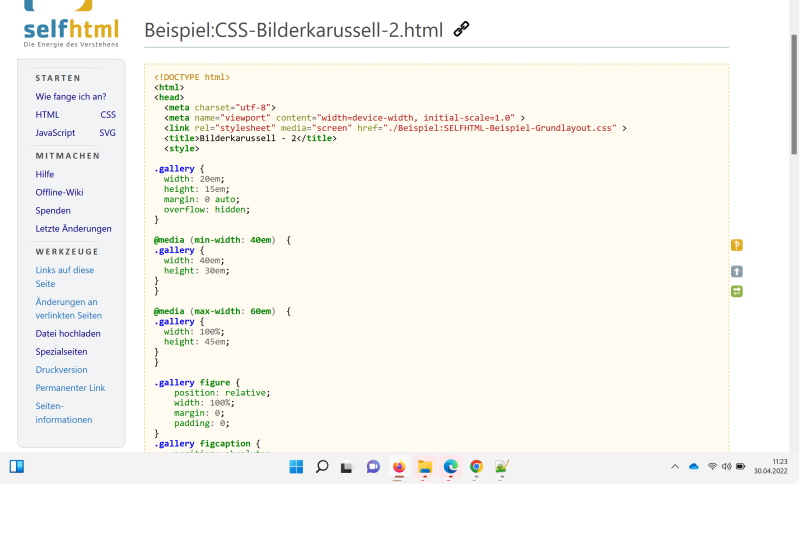
Task: Select "Letzte Änderungen" in sidebar
Action: 73,229
